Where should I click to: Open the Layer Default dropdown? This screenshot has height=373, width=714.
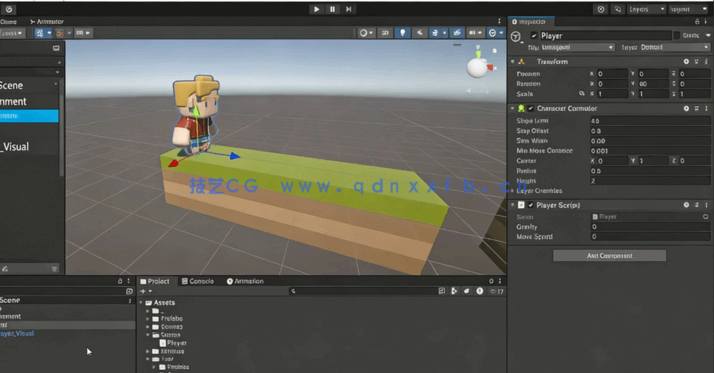[674, 47]
